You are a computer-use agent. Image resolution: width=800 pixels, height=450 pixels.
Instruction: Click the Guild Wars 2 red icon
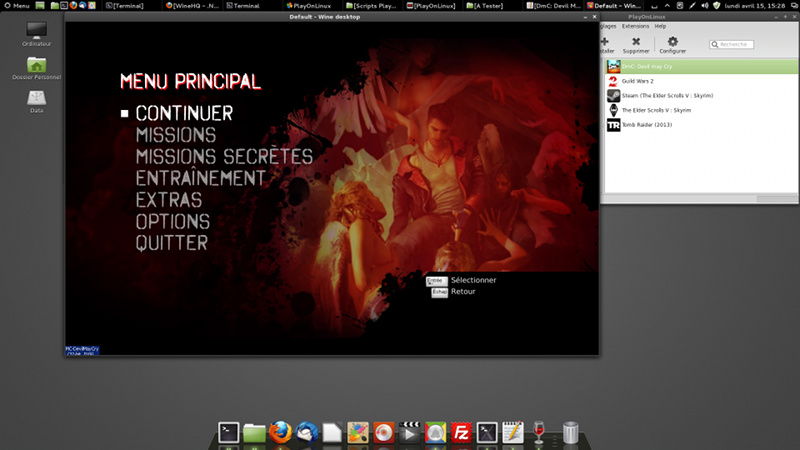click(613, 81)
